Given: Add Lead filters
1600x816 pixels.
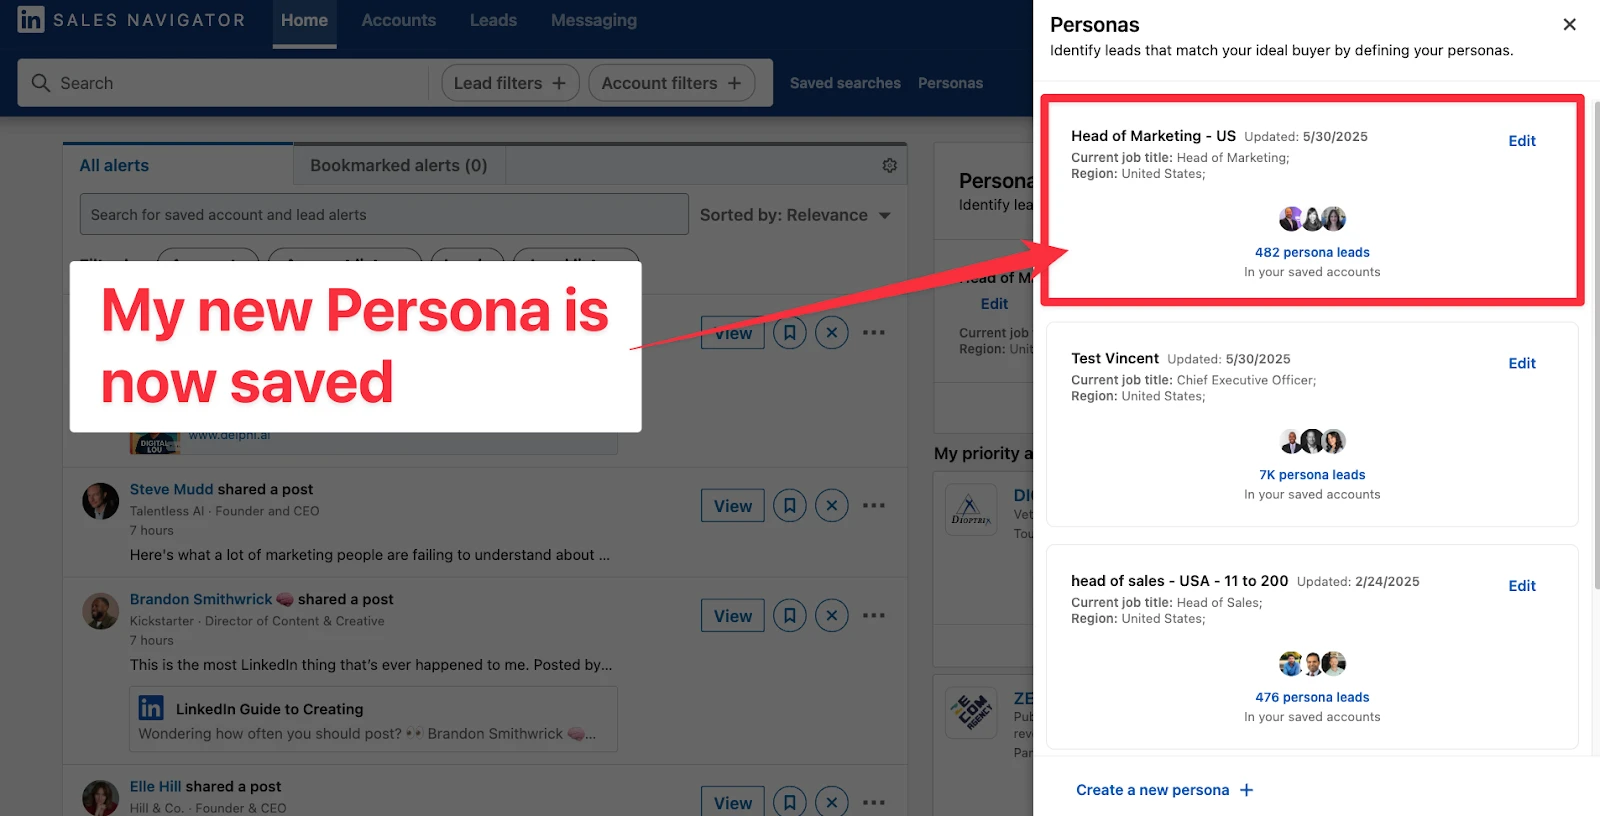Looking at the screenshot, I should pyautogui.click(x=510, y=83).
